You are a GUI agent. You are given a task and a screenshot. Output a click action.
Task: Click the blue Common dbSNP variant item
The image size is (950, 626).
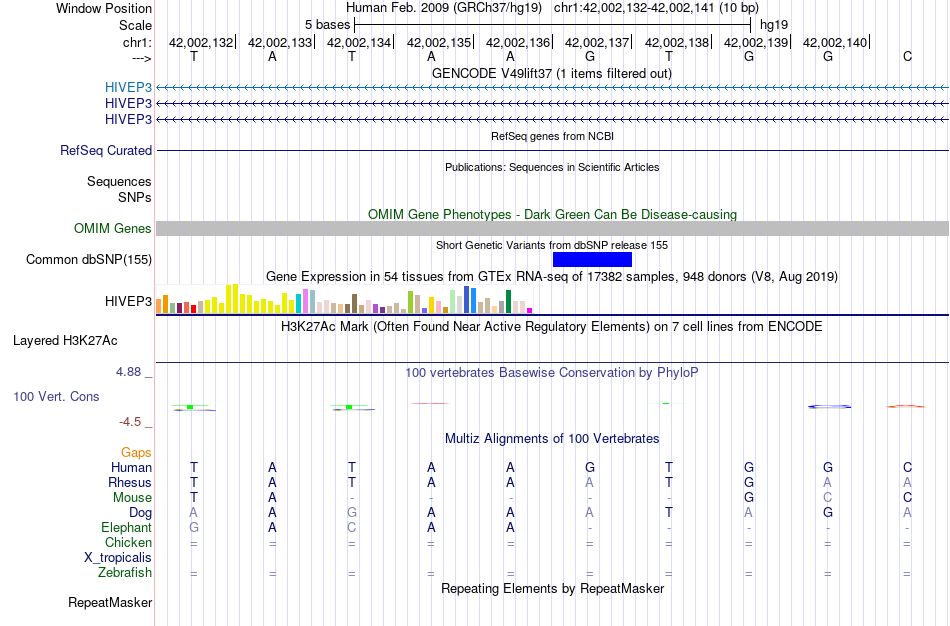coord(592,259)
